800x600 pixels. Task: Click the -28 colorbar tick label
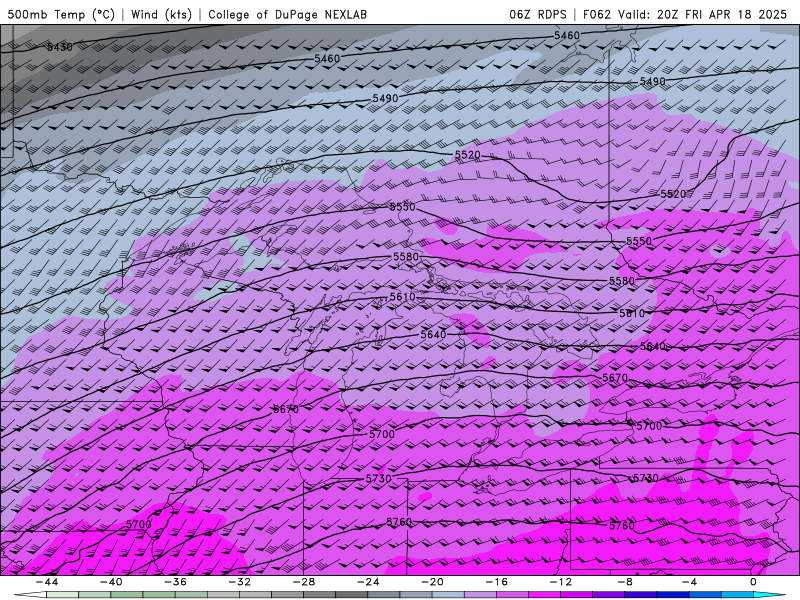click(x=304, y=582)
